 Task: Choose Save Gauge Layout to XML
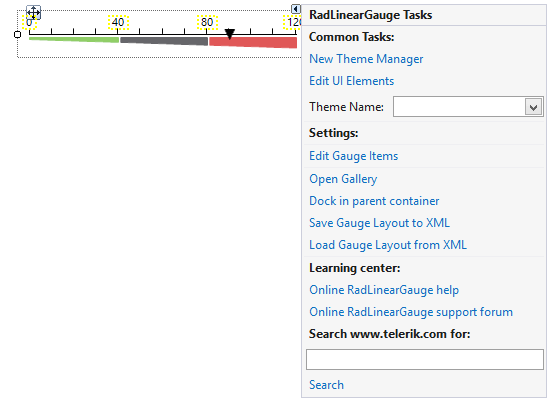coord(379,223)
